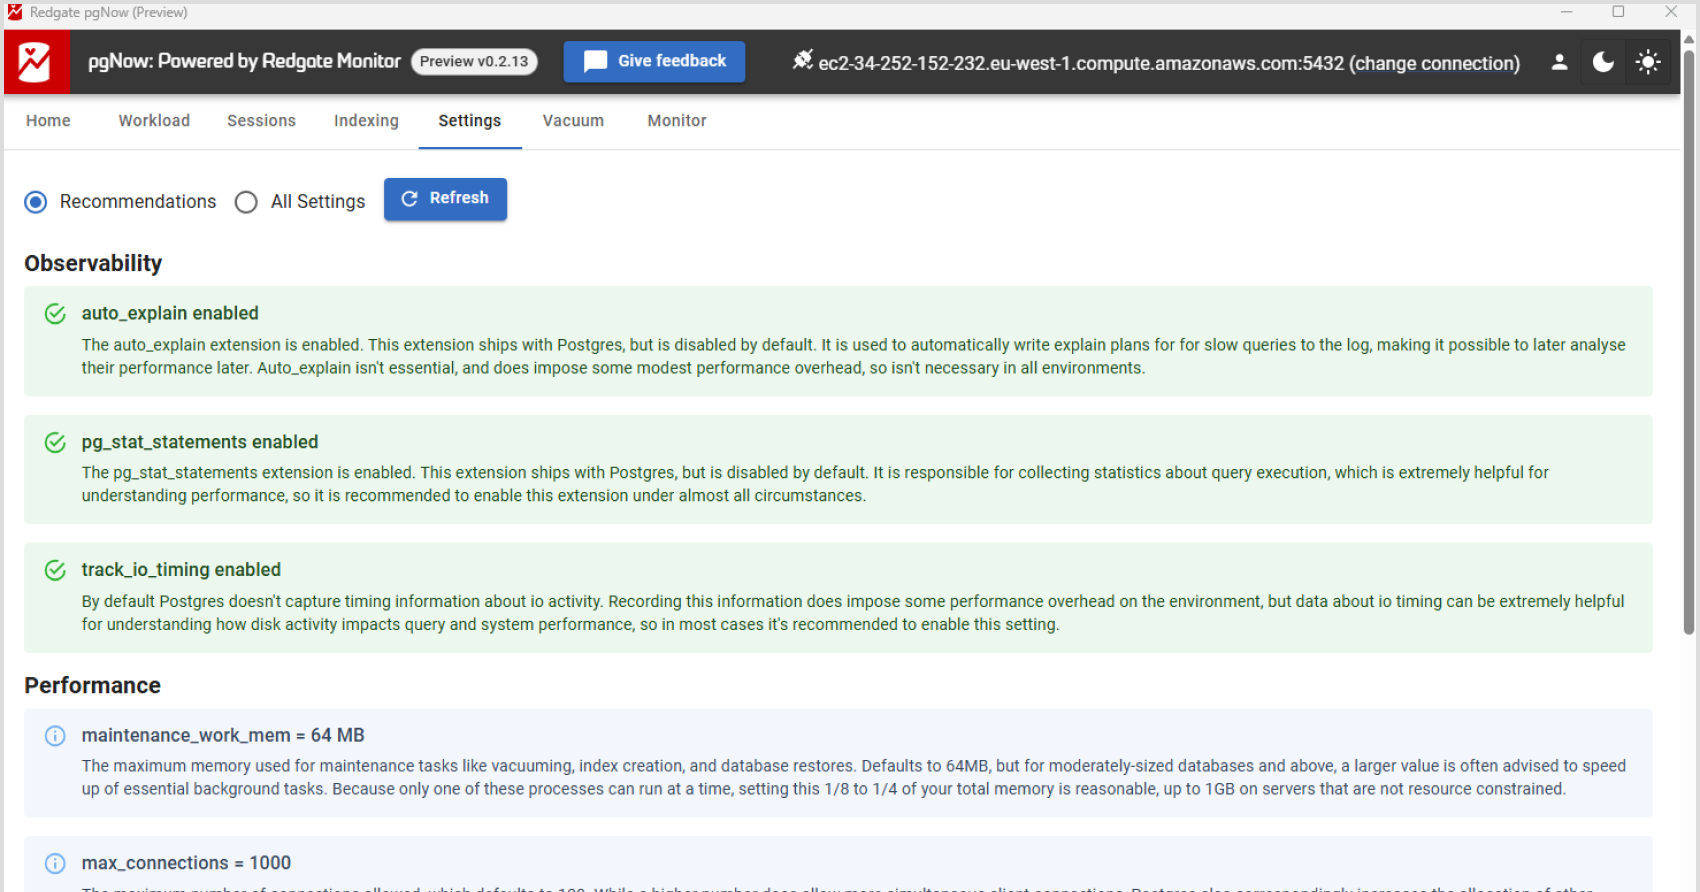1700x892 pixels.
Task: Click the pg_stat_statements description paragraph
Action: click(x=815, y=485)
